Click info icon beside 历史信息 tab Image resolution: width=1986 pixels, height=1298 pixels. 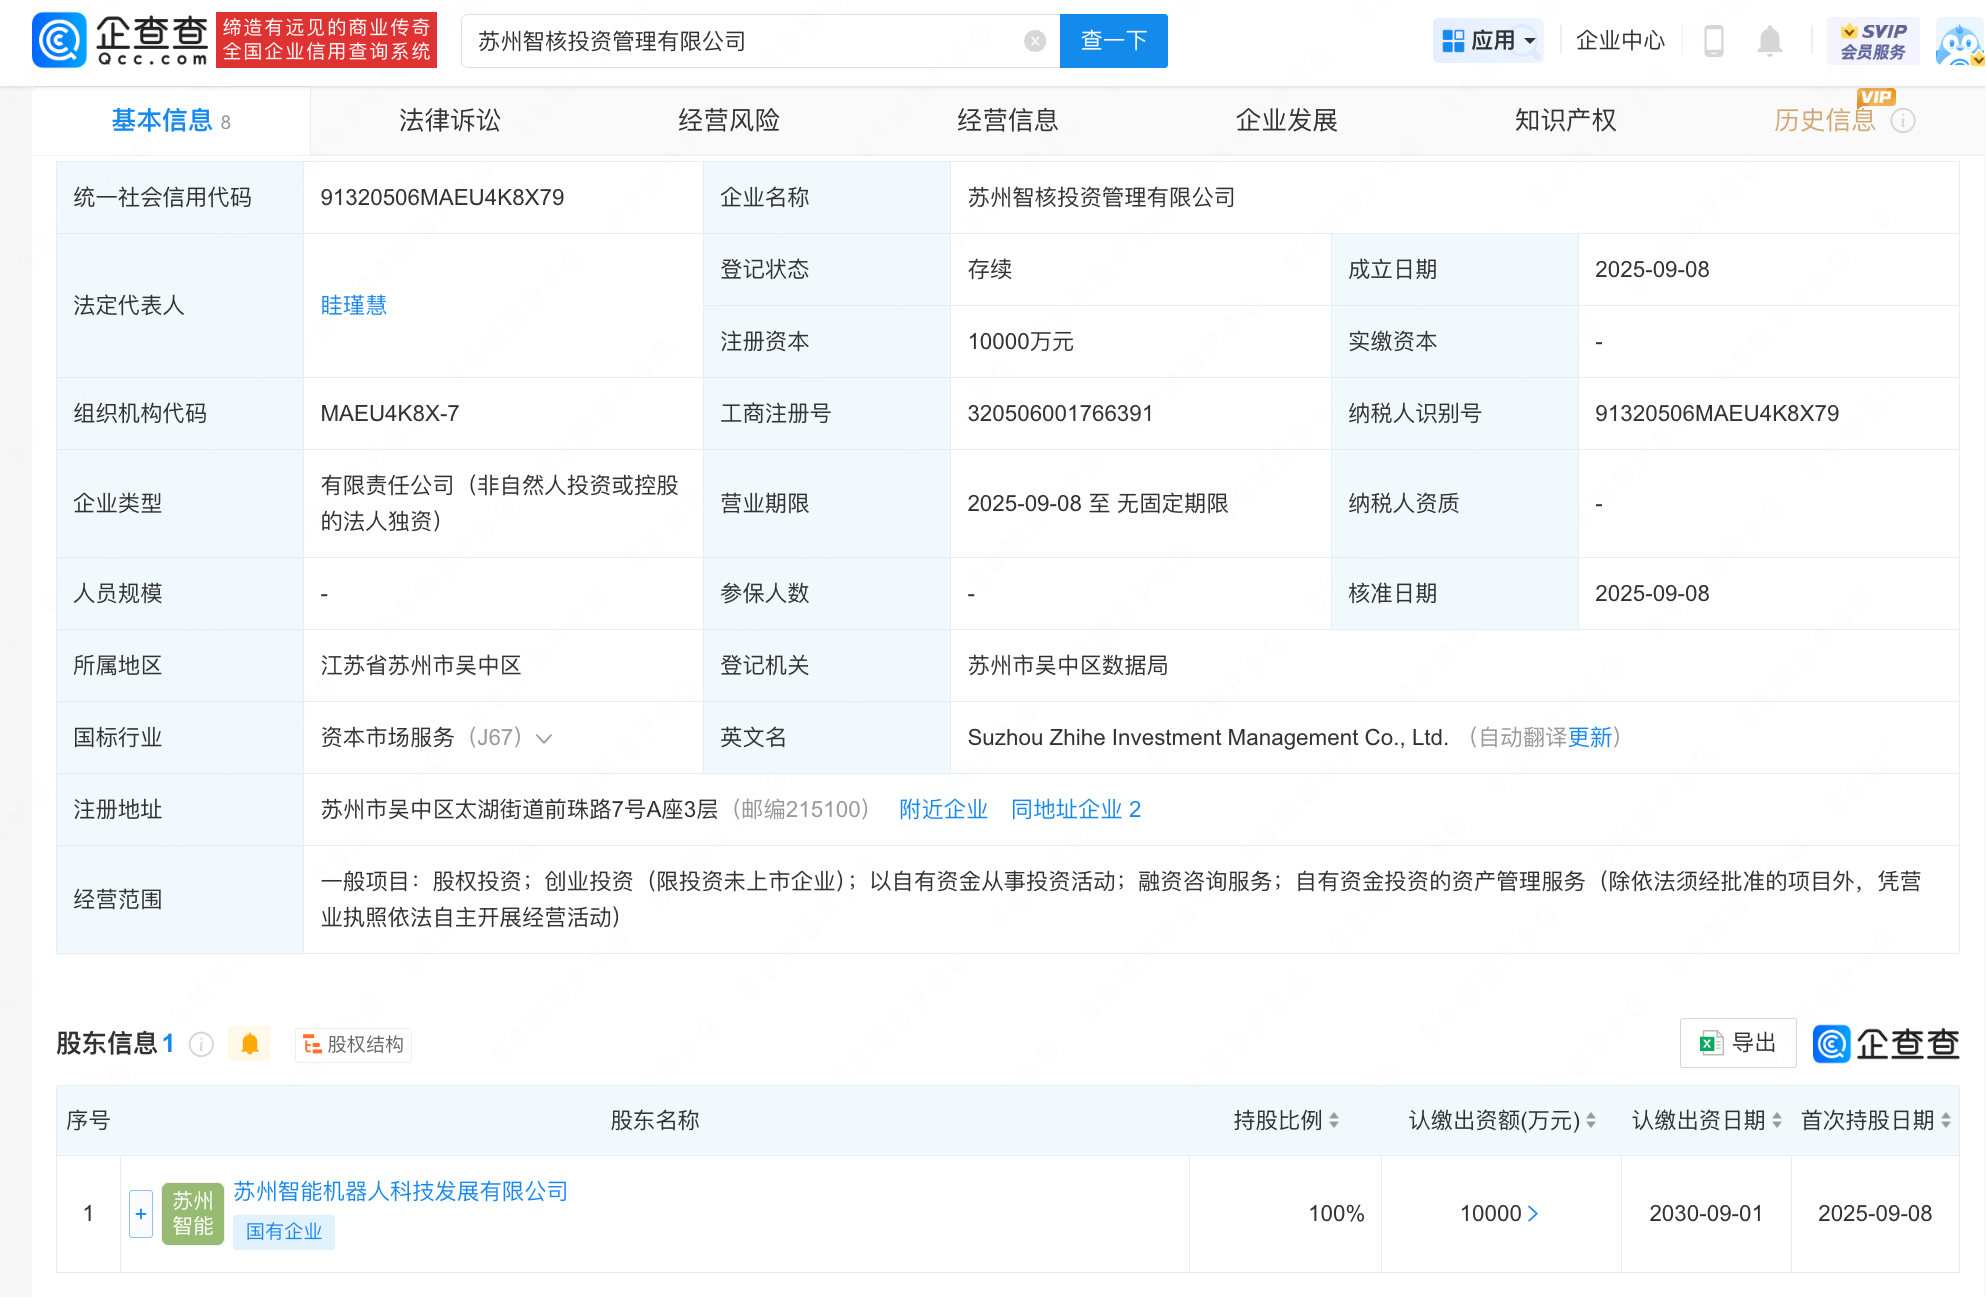coord(1903,121)
